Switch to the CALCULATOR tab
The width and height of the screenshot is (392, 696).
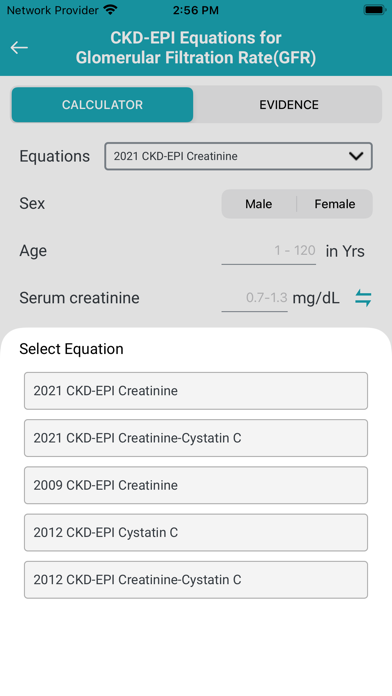[x=103, y=105]
